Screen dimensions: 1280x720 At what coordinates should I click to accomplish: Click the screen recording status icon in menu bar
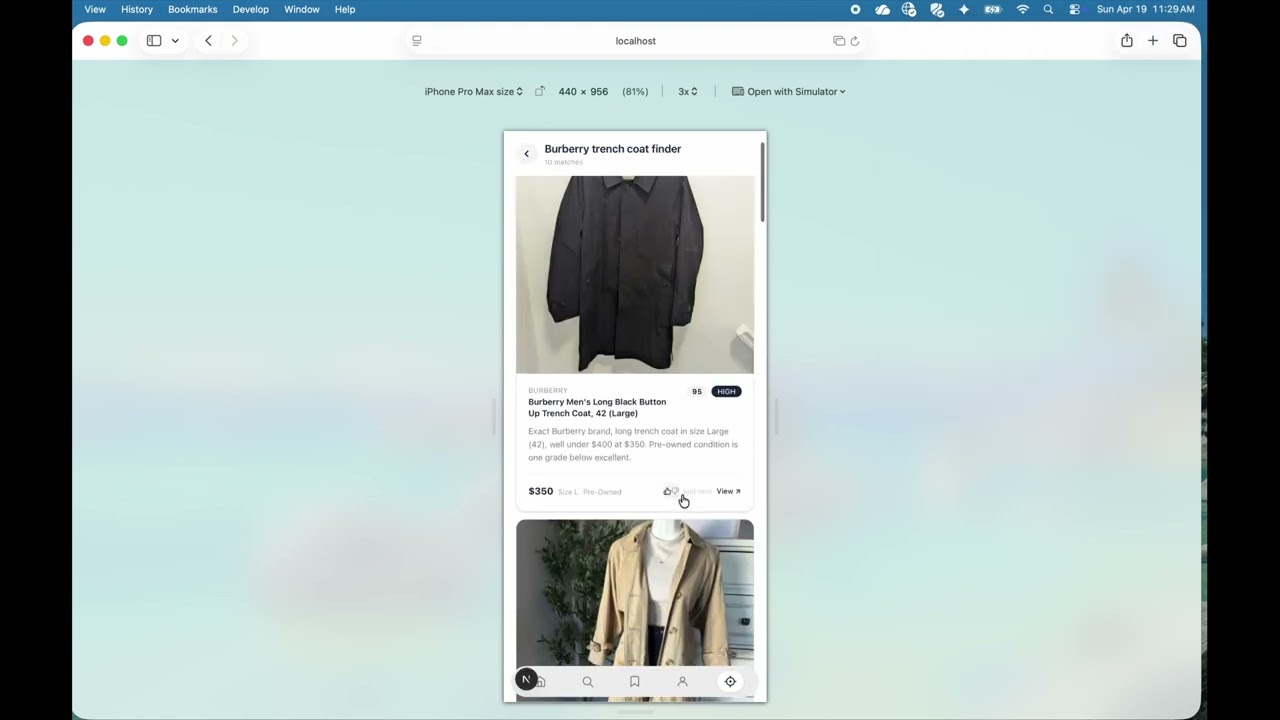point(855,9)
